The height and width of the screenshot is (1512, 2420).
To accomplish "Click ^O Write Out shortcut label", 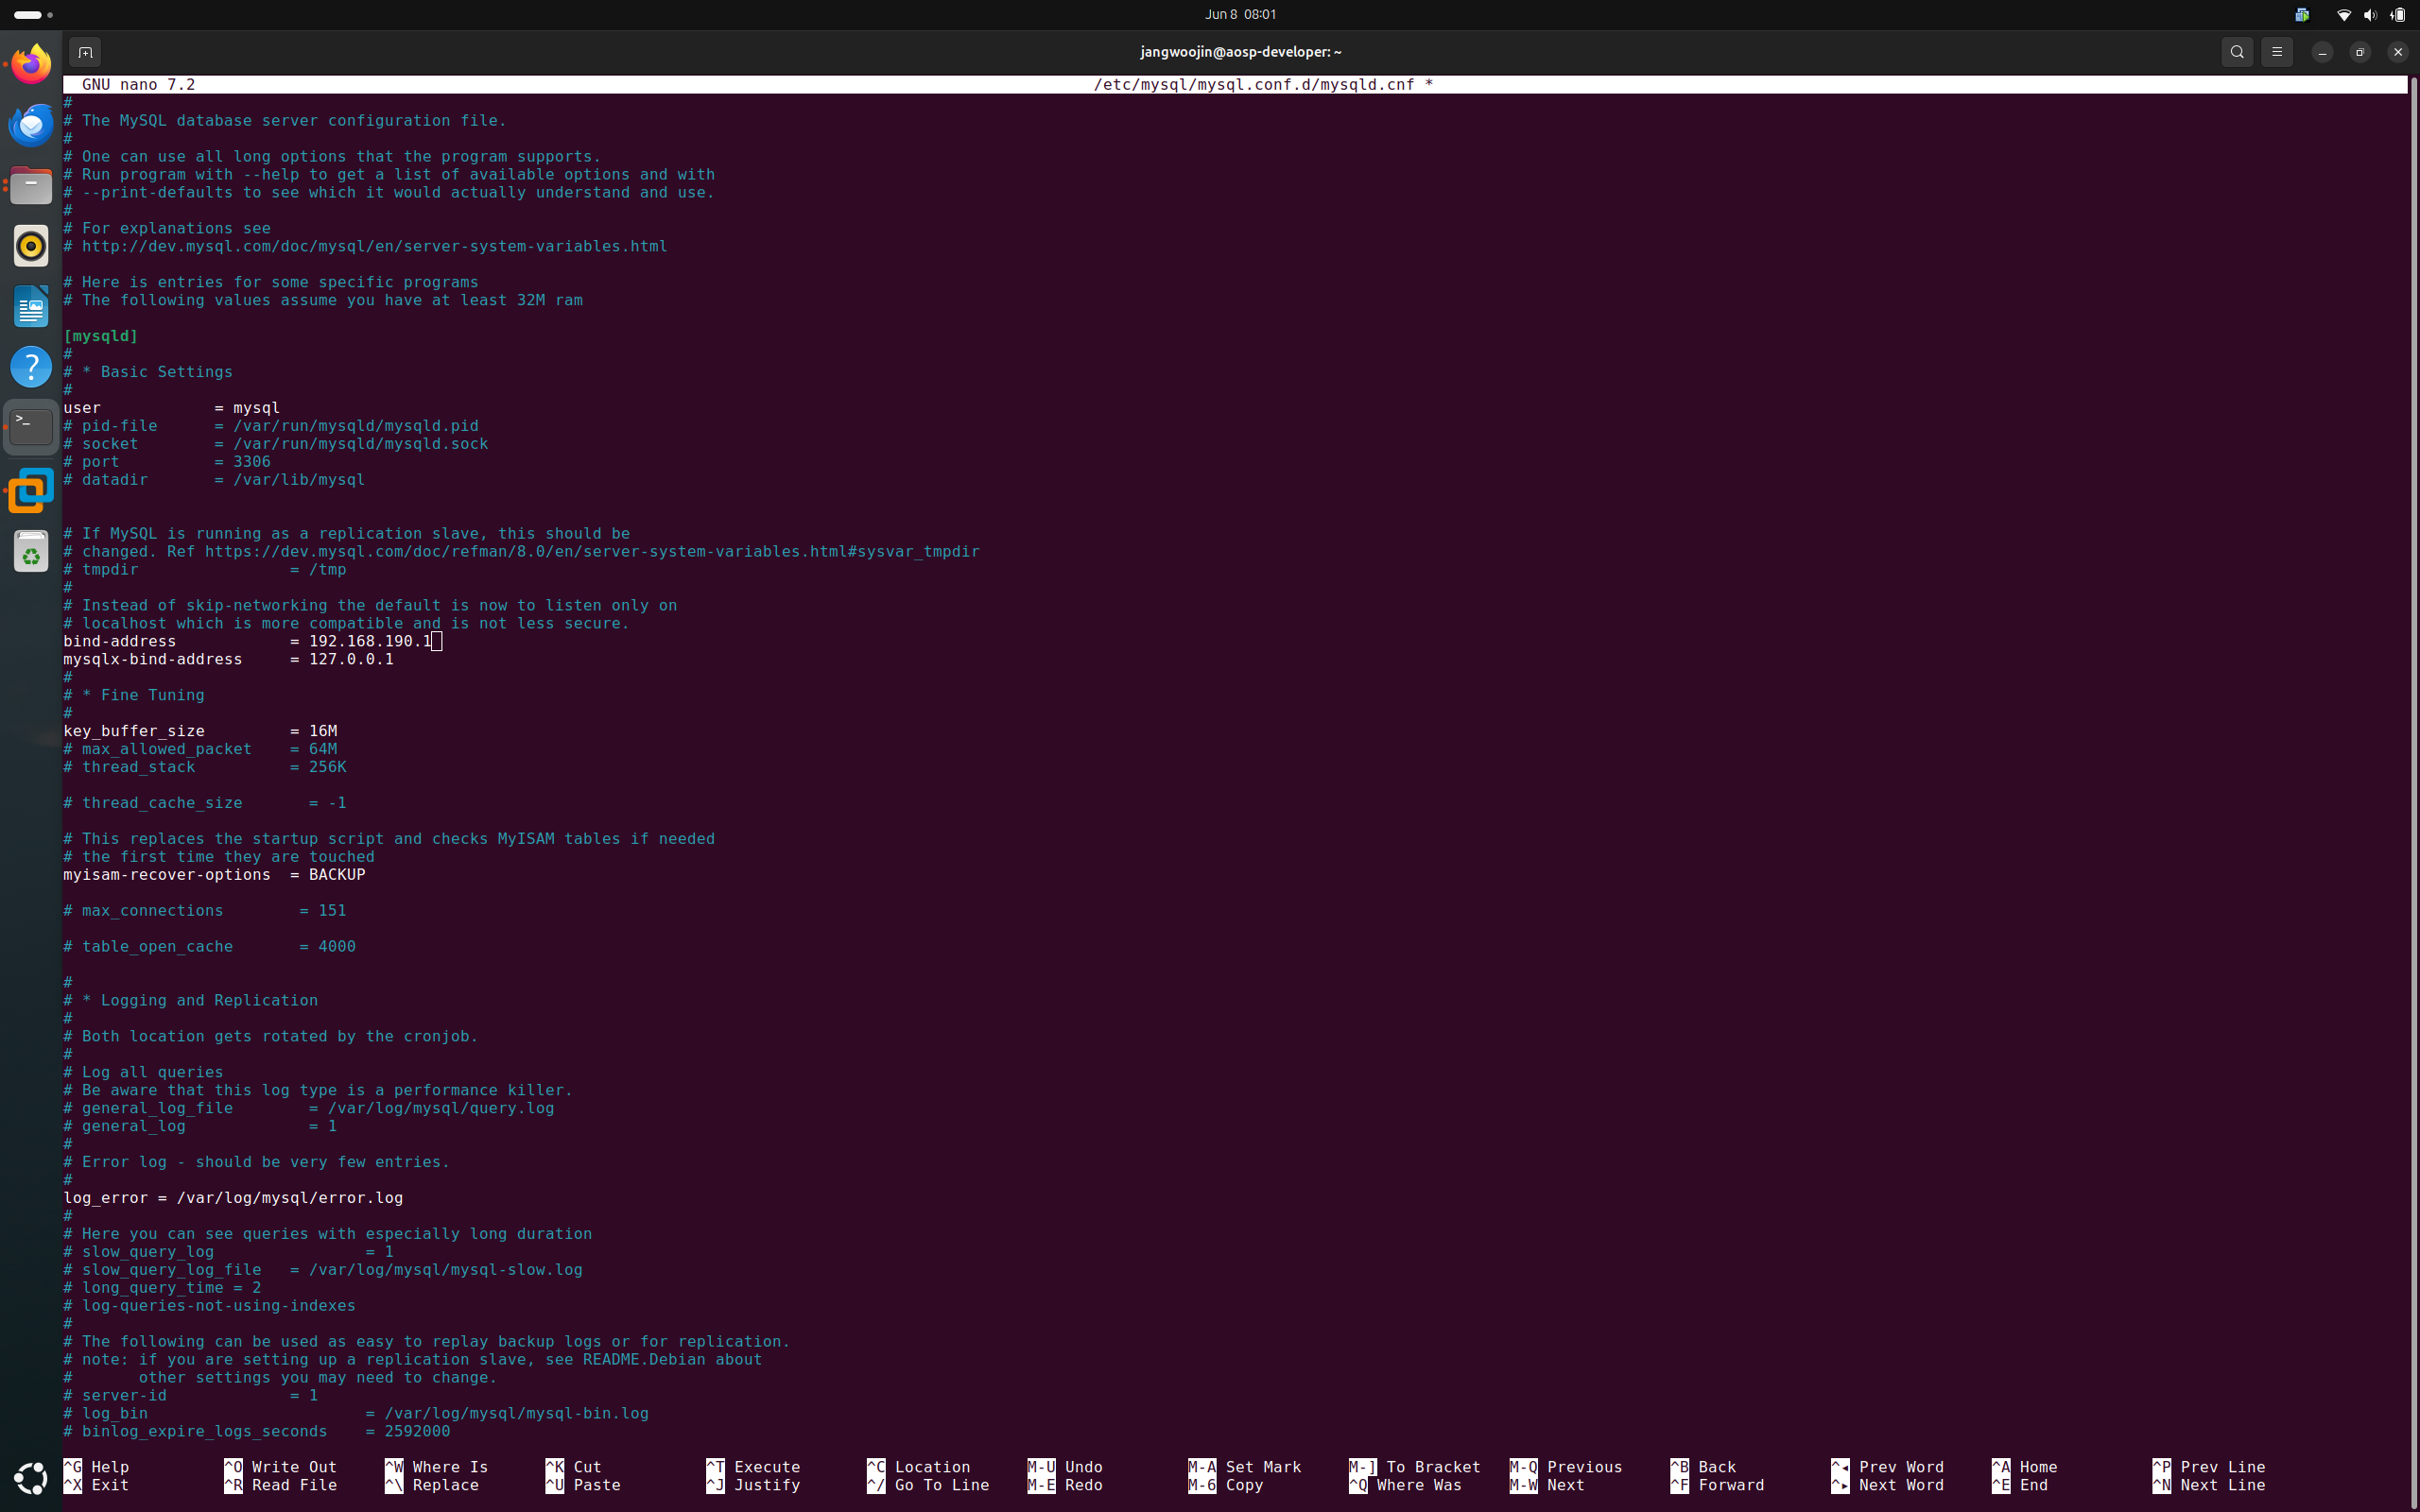I will 280,1467.
